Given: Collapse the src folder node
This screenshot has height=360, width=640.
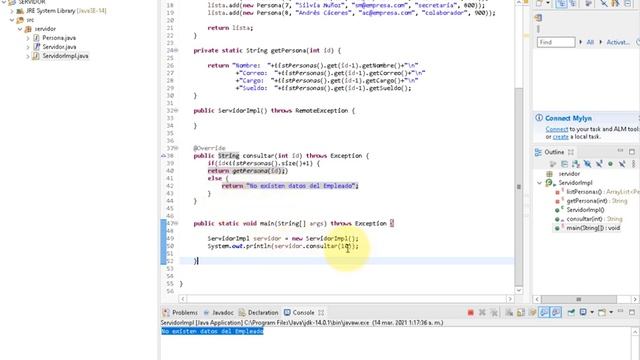Looking at the screenshot, I should pos(12,20).
